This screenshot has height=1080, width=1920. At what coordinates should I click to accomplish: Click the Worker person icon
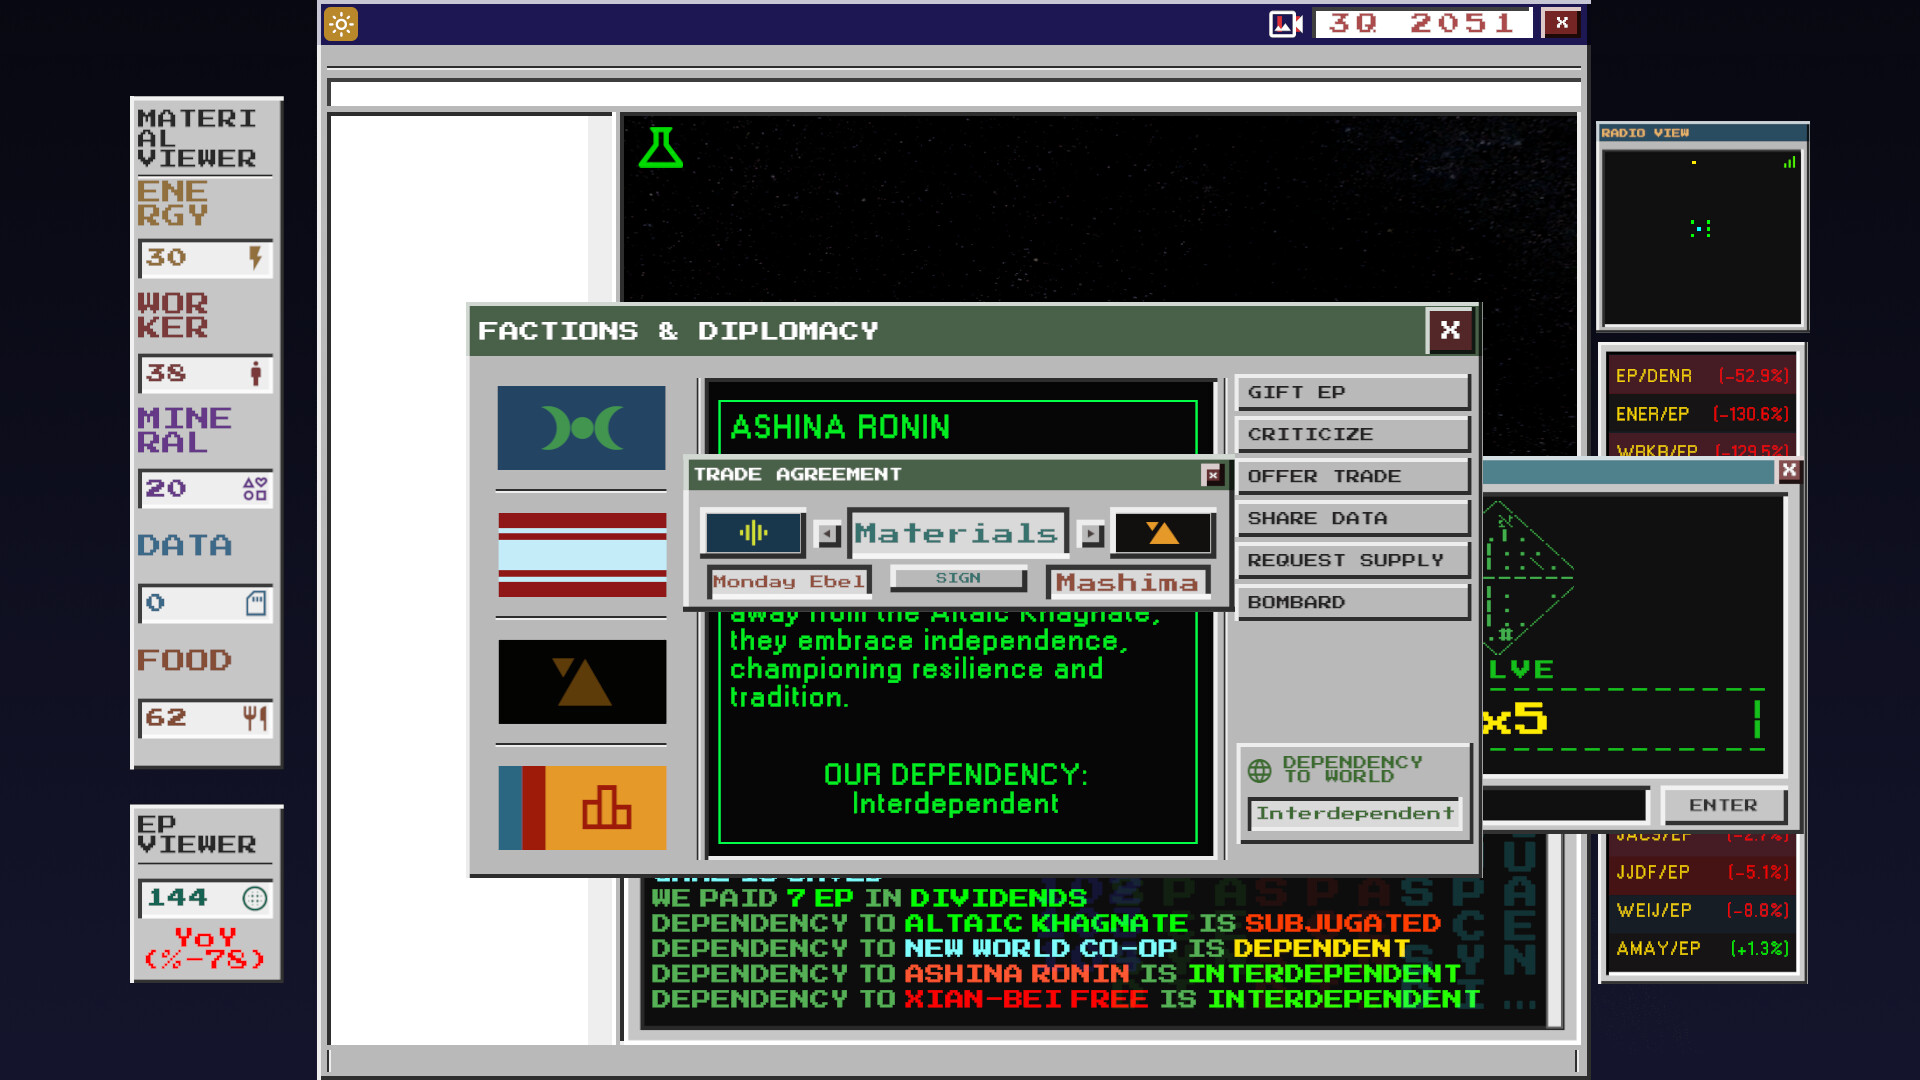[256, 374]
